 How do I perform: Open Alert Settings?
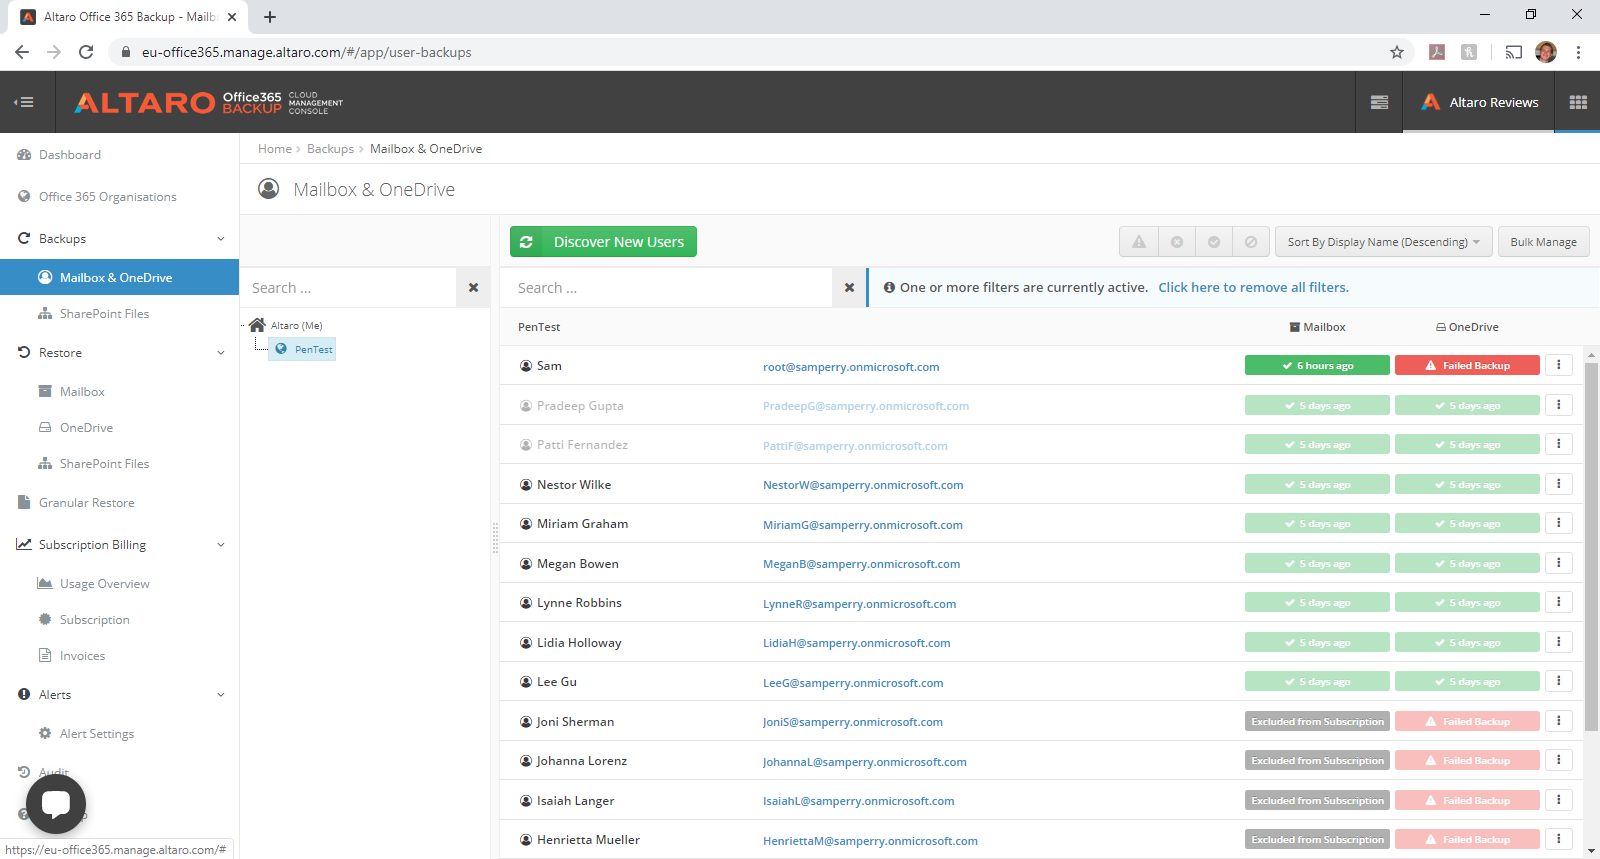point(96,734)
